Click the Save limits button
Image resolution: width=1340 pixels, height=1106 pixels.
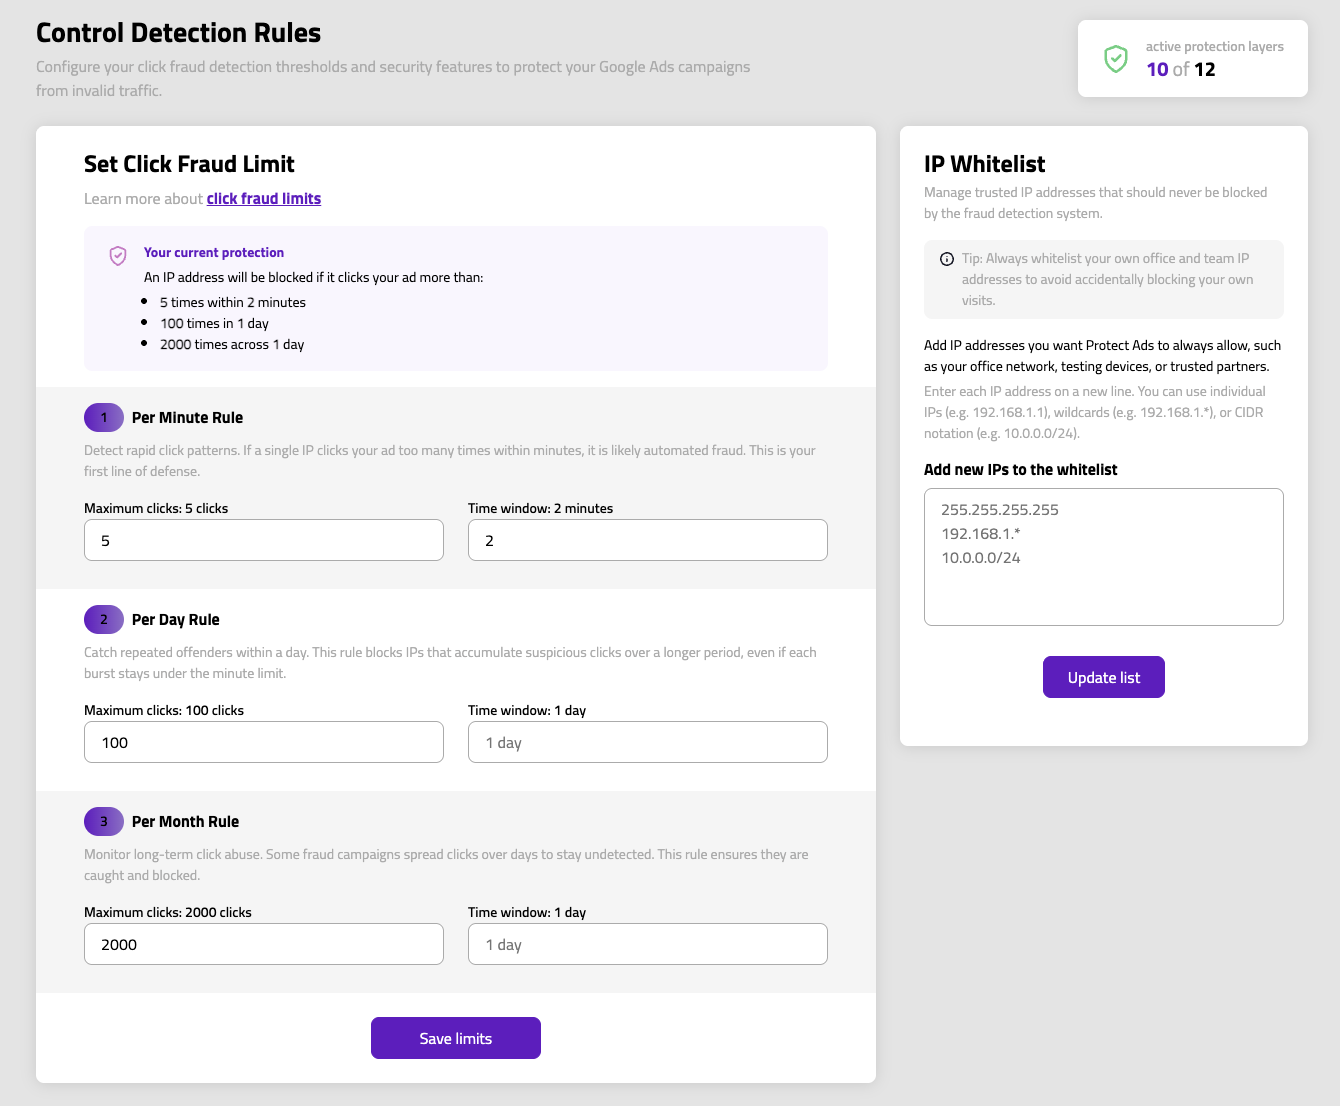coord(455,1038)
